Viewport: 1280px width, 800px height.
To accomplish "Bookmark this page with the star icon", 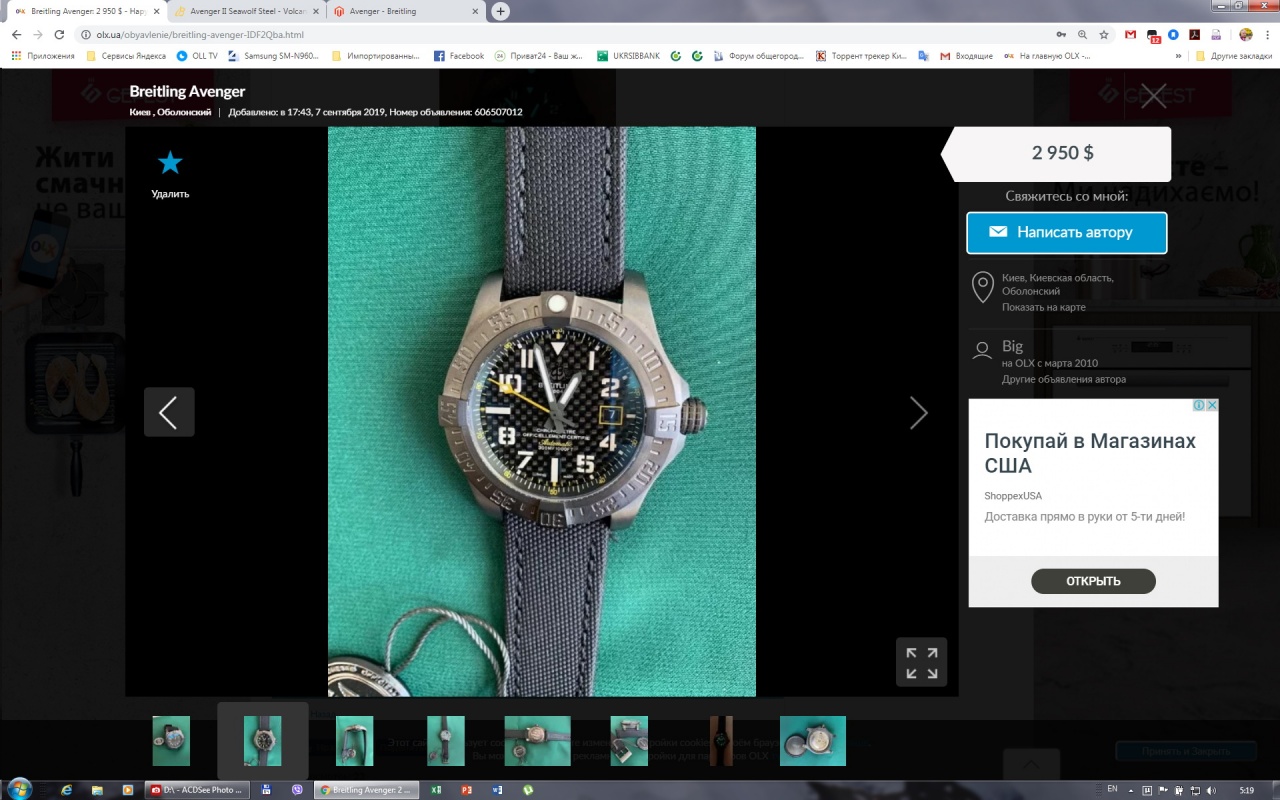I will (1104, 34).
